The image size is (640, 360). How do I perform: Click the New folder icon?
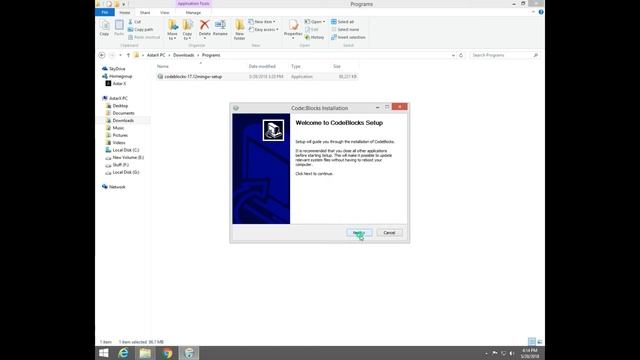pyautogui.click(x=240, y=30)
